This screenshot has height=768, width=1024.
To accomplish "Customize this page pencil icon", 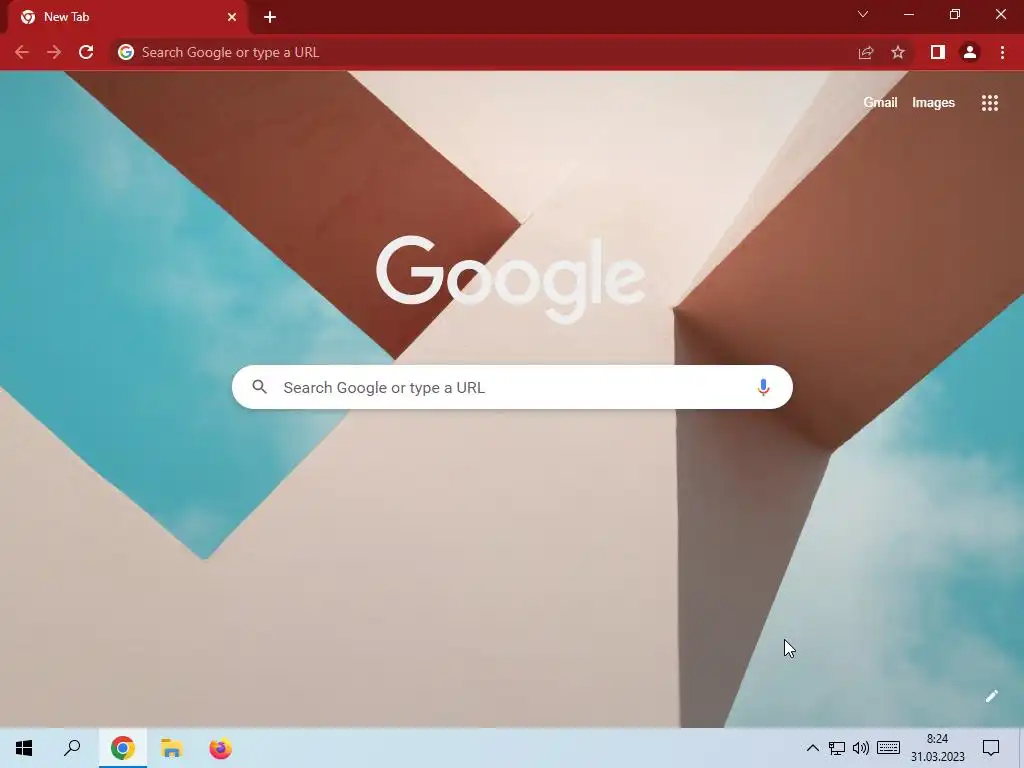I will pos(991,696).
